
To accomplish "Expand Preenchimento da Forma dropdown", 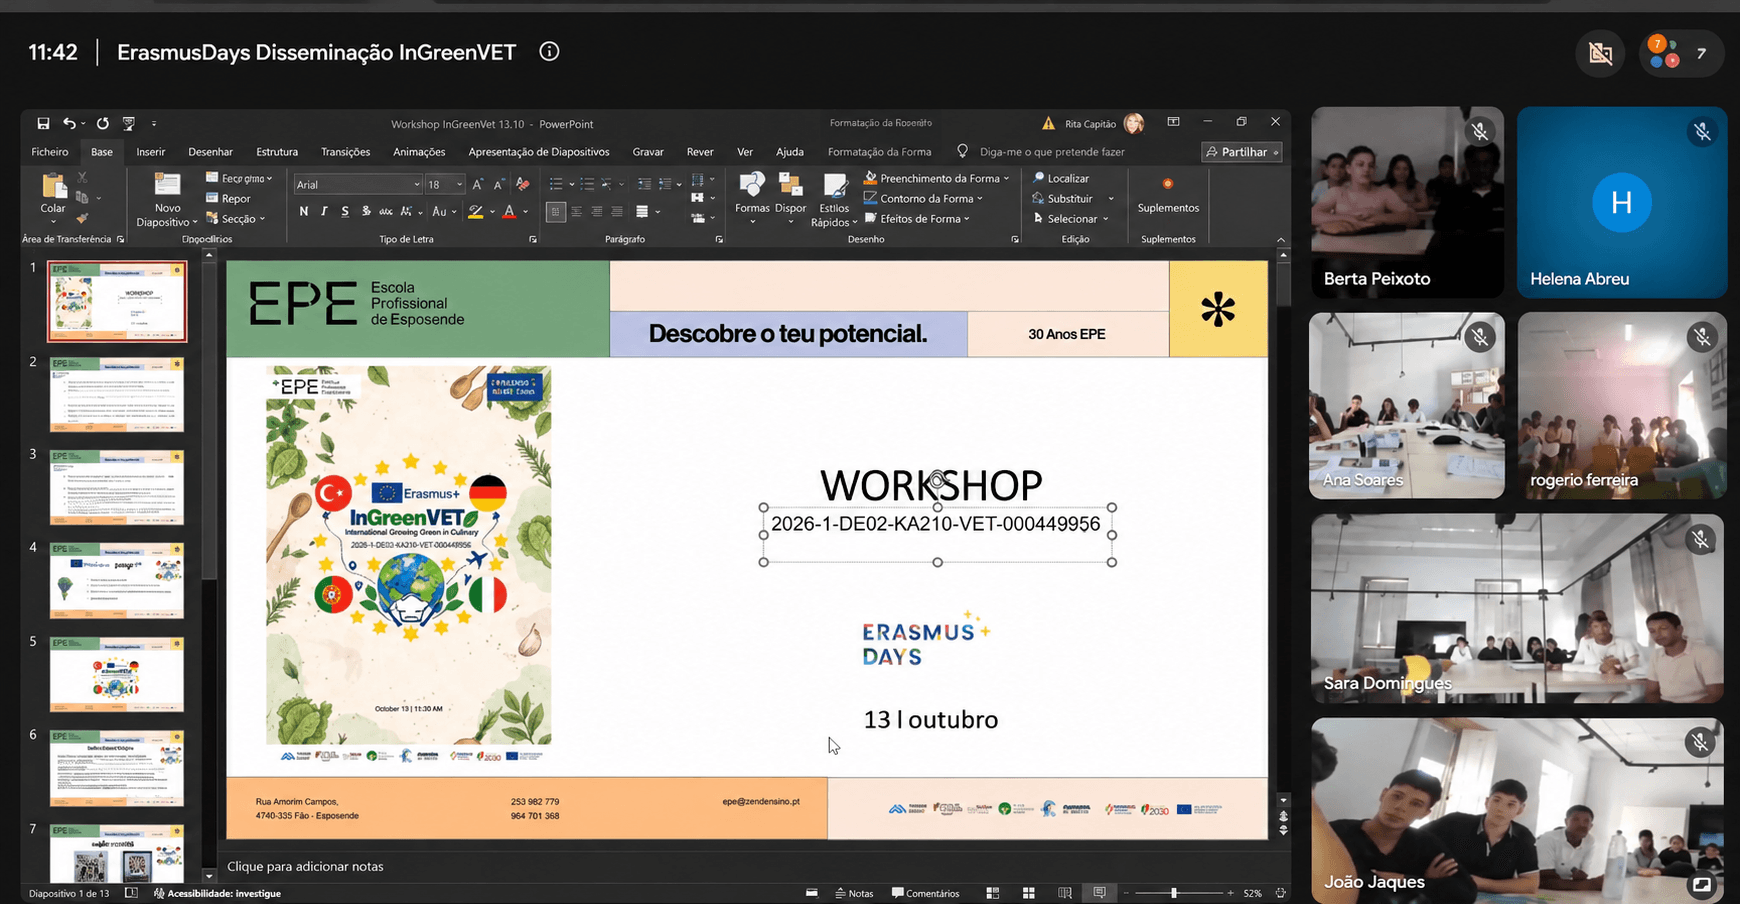I will 1007,179.
